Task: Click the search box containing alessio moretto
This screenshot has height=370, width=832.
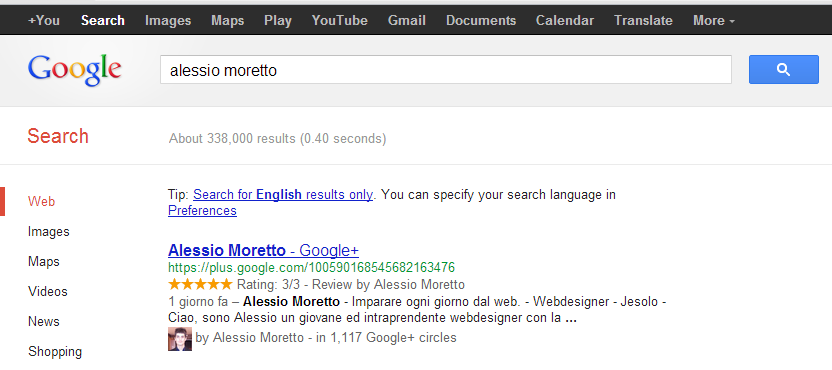Action: (446, 70)
